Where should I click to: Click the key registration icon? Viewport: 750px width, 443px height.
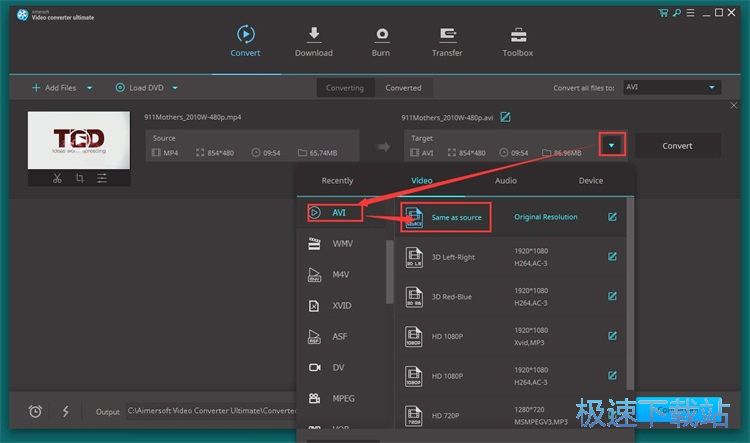click(676, 13)
